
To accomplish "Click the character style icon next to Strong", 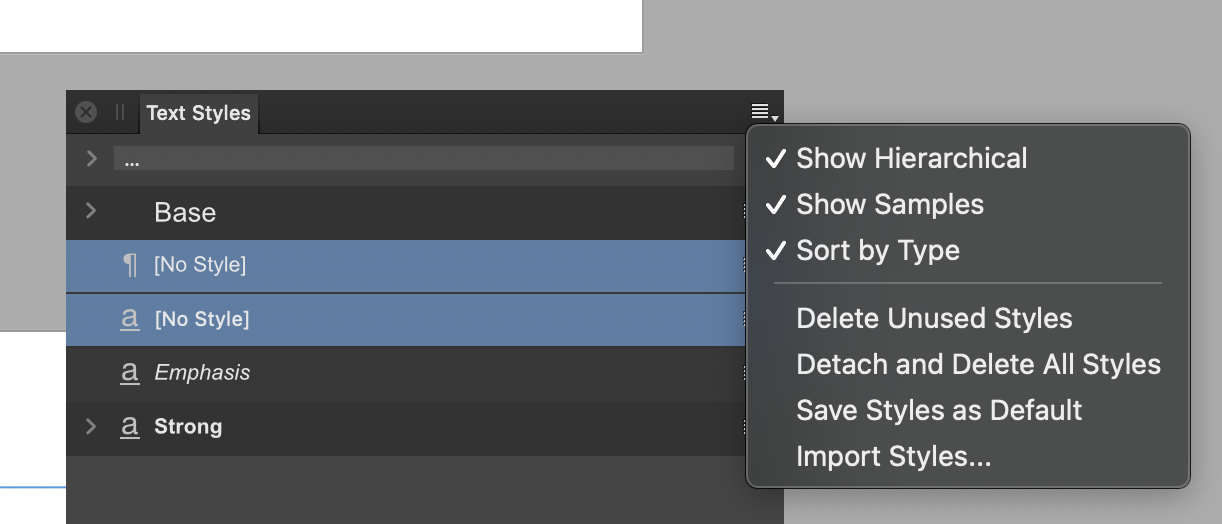I will pos(129,427).
